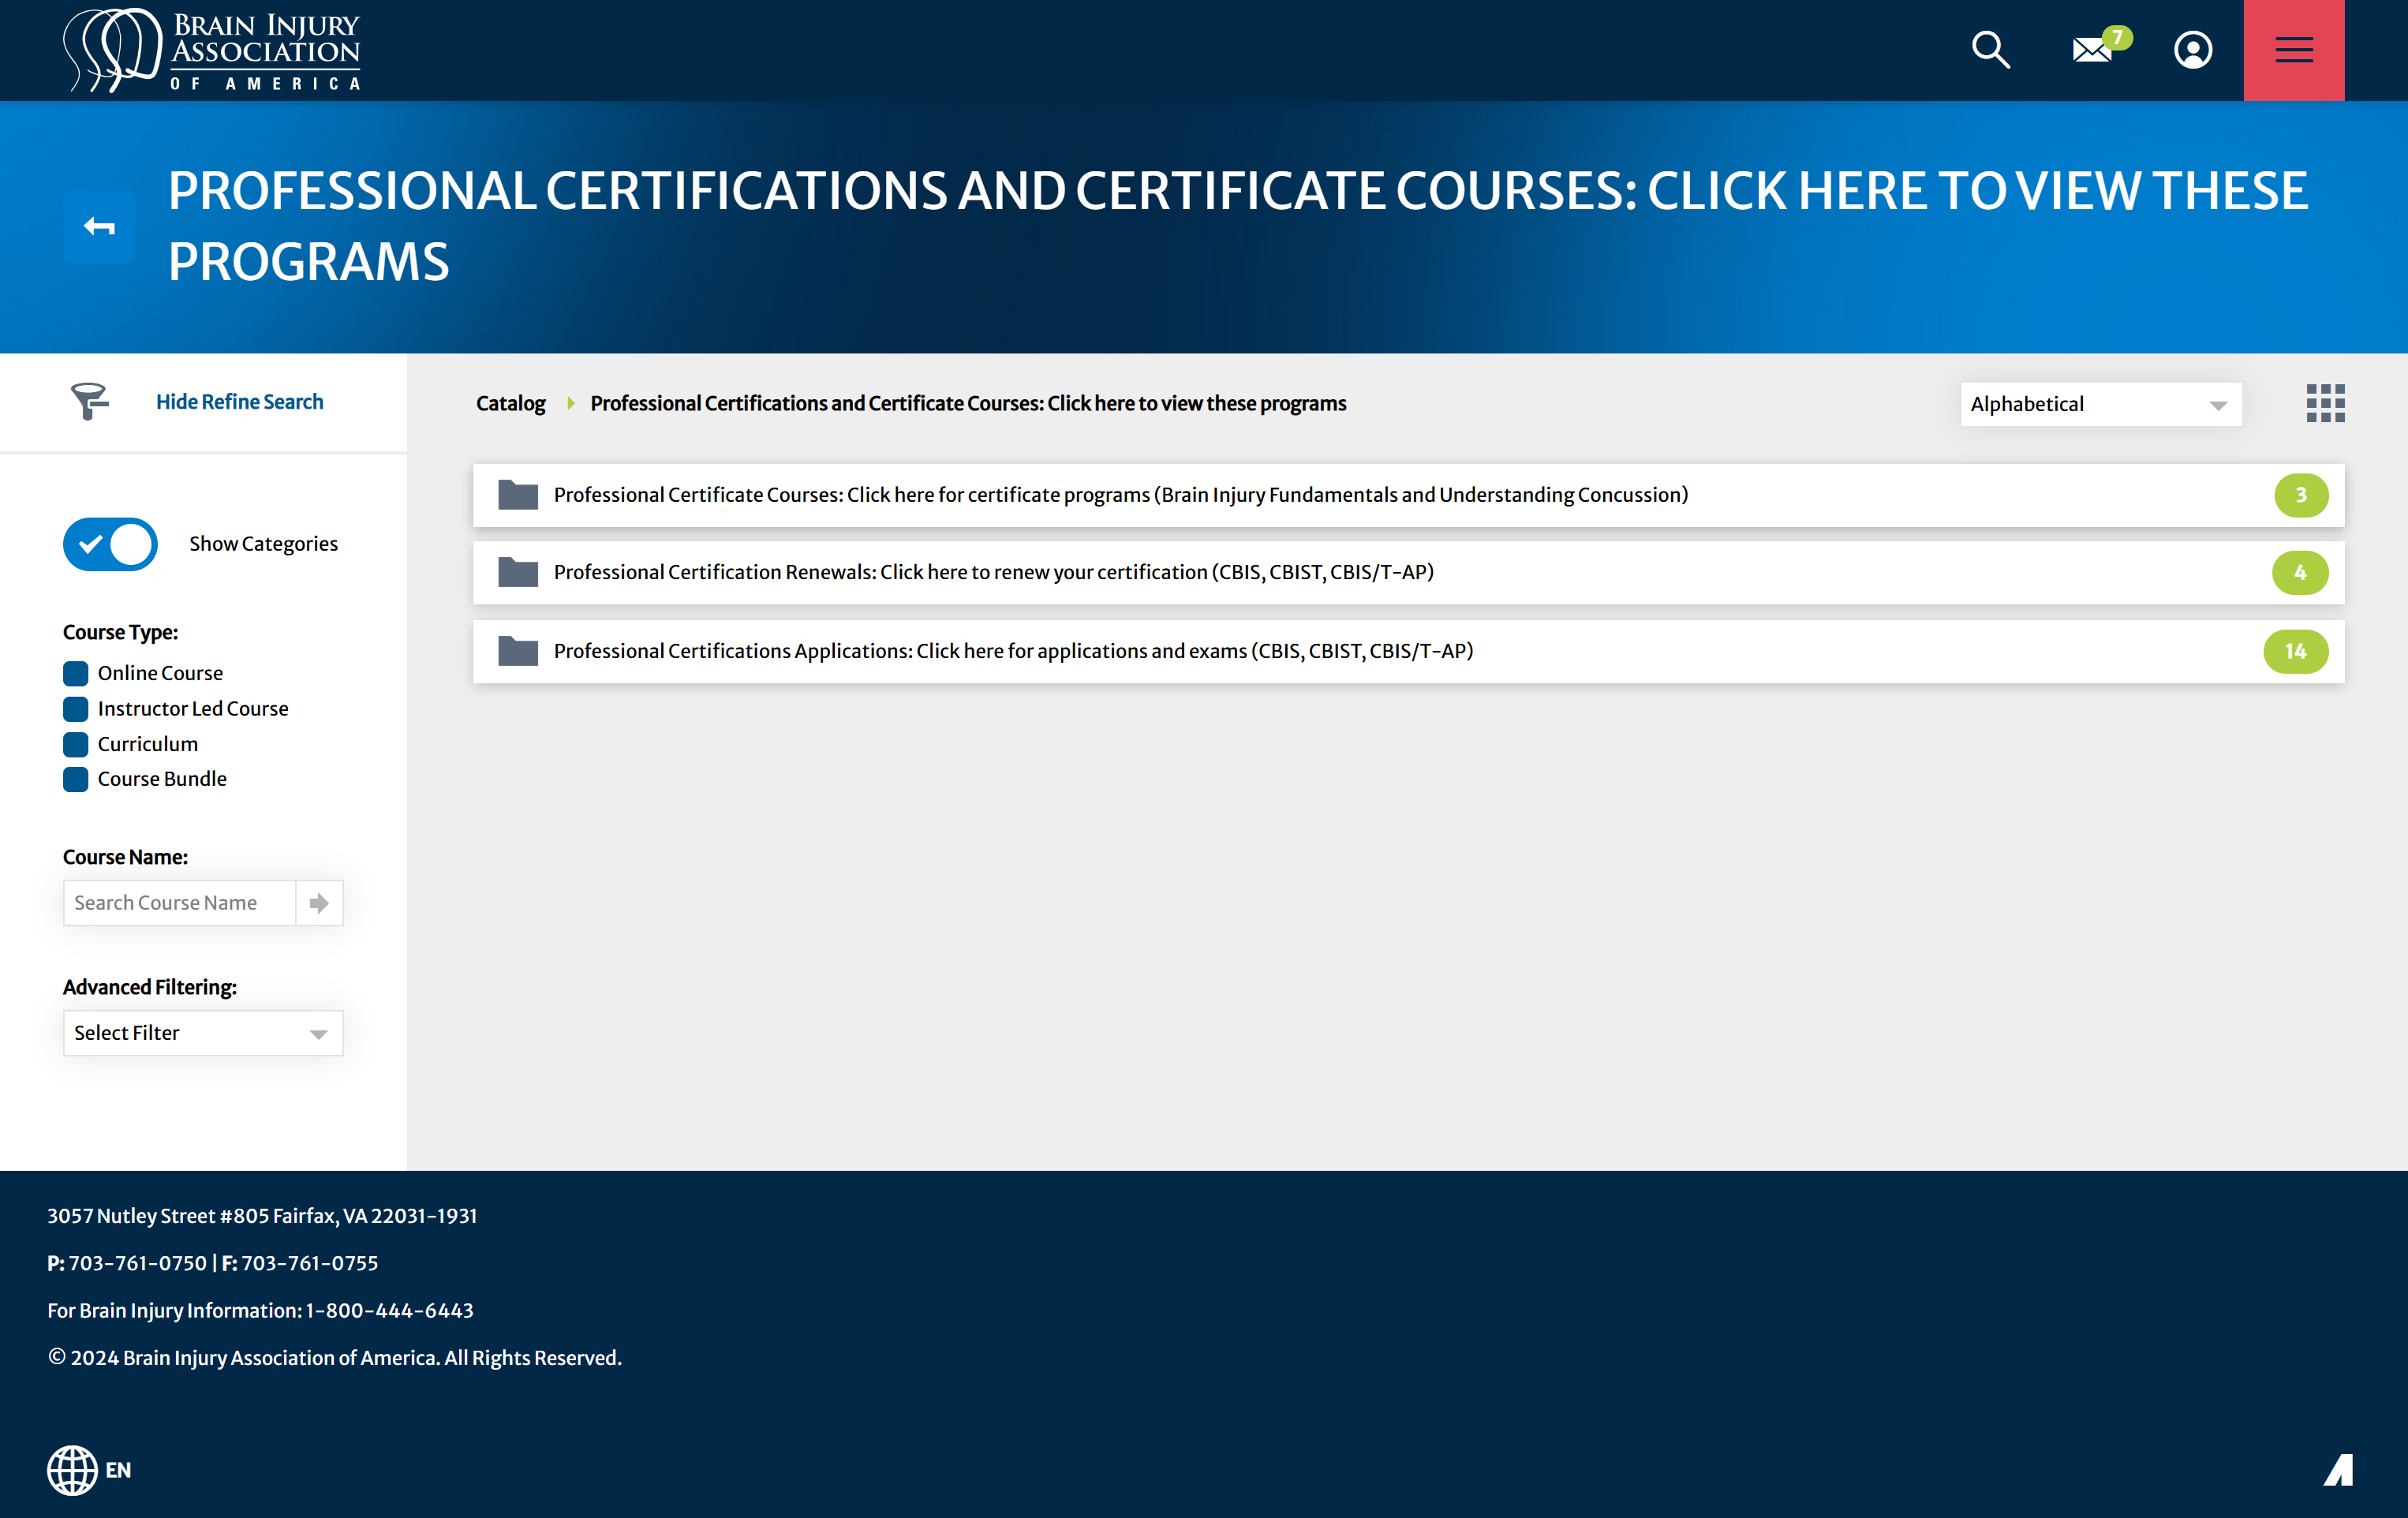Viewport: 2408px width, 1518px height.
Task: Open the Select Filter dropdown
Action: pyautogui.click(x=203, y=1033)
